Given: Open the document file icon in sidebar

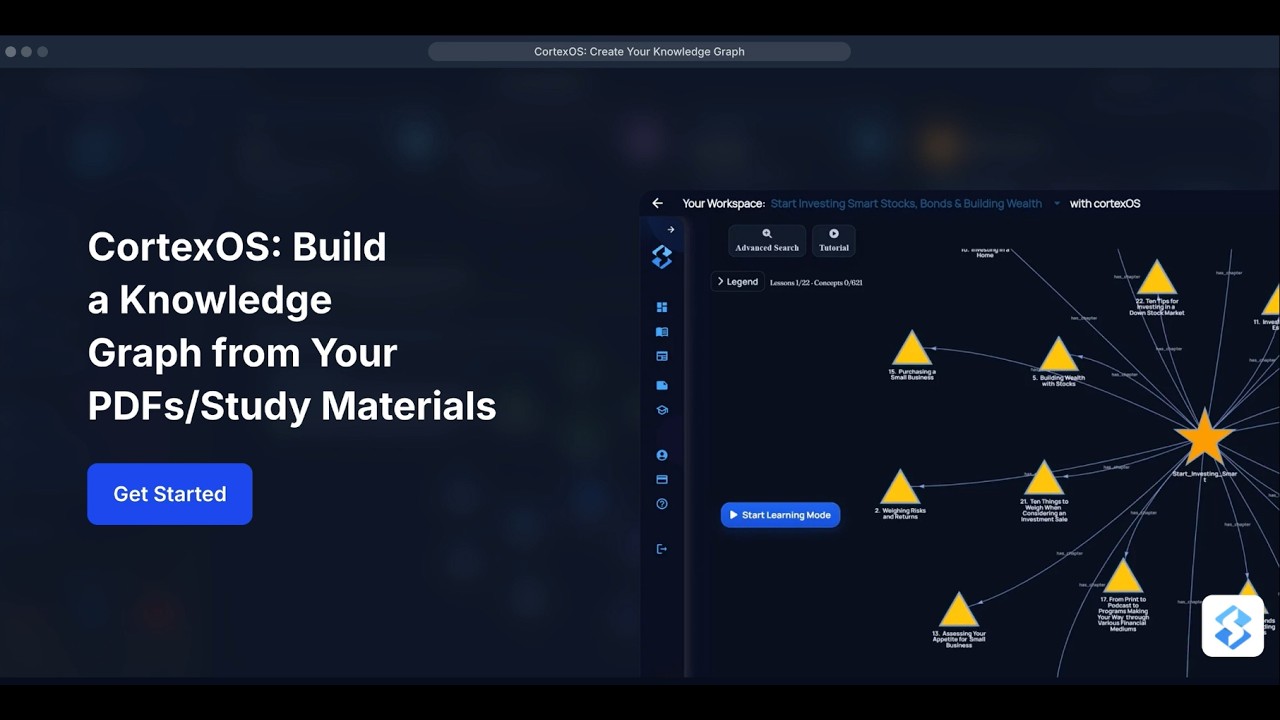Looking at the screenshot, I should (x=661, y=385).
